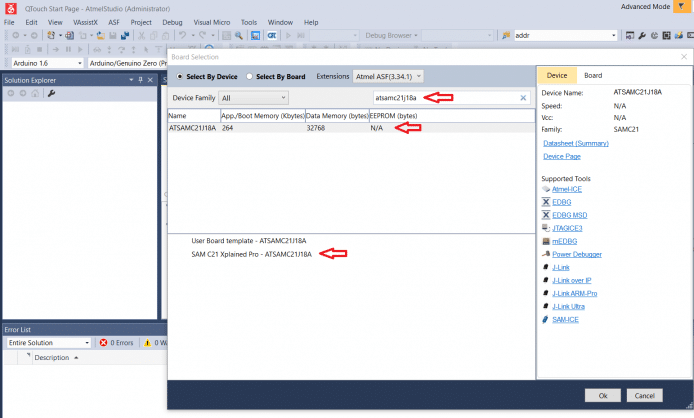Choose the 'Select By Board' radio option
The width and height of the screenshot is (694, 418).
(250, 76)
